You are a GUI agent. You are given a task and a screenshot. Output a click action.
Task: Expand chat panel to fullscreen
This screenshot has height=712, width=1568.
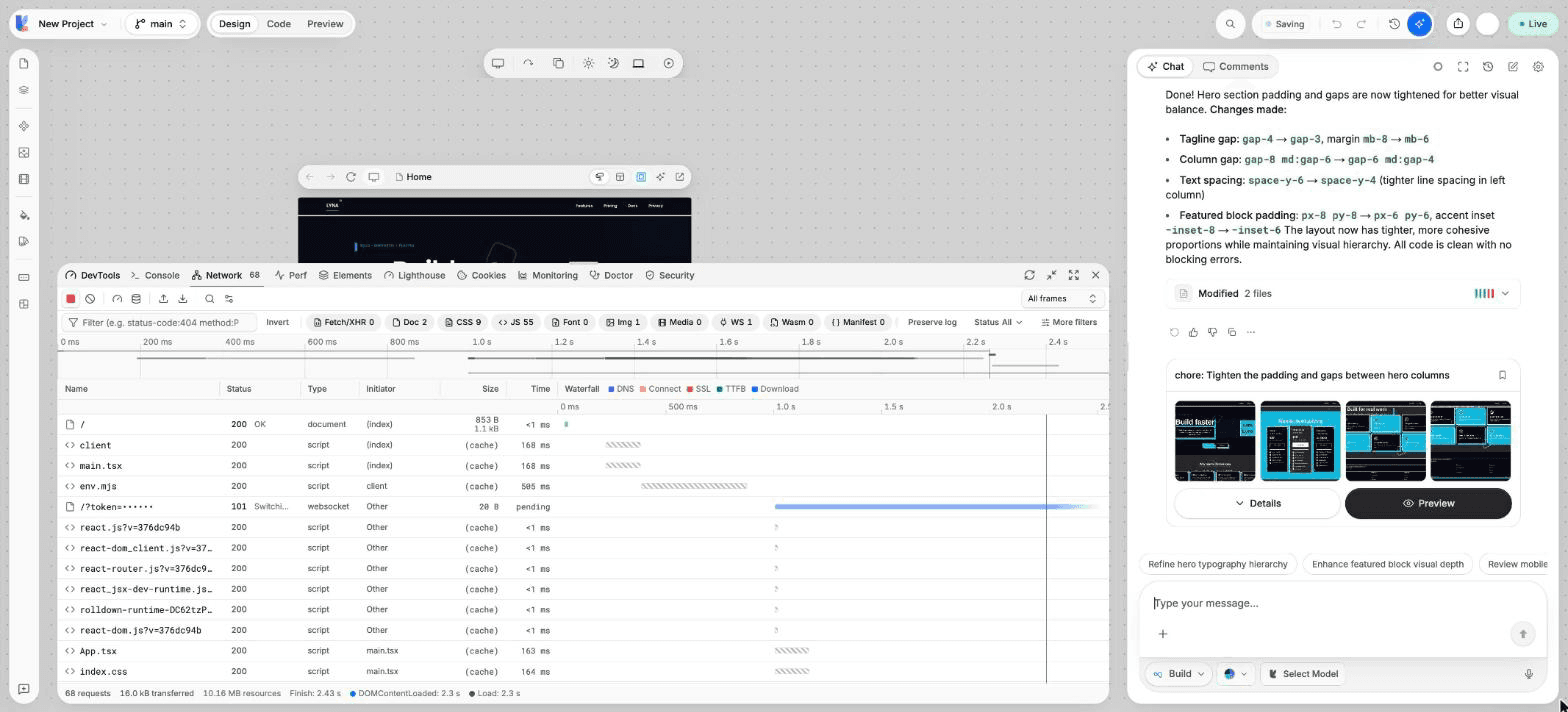pos(1463,67)
